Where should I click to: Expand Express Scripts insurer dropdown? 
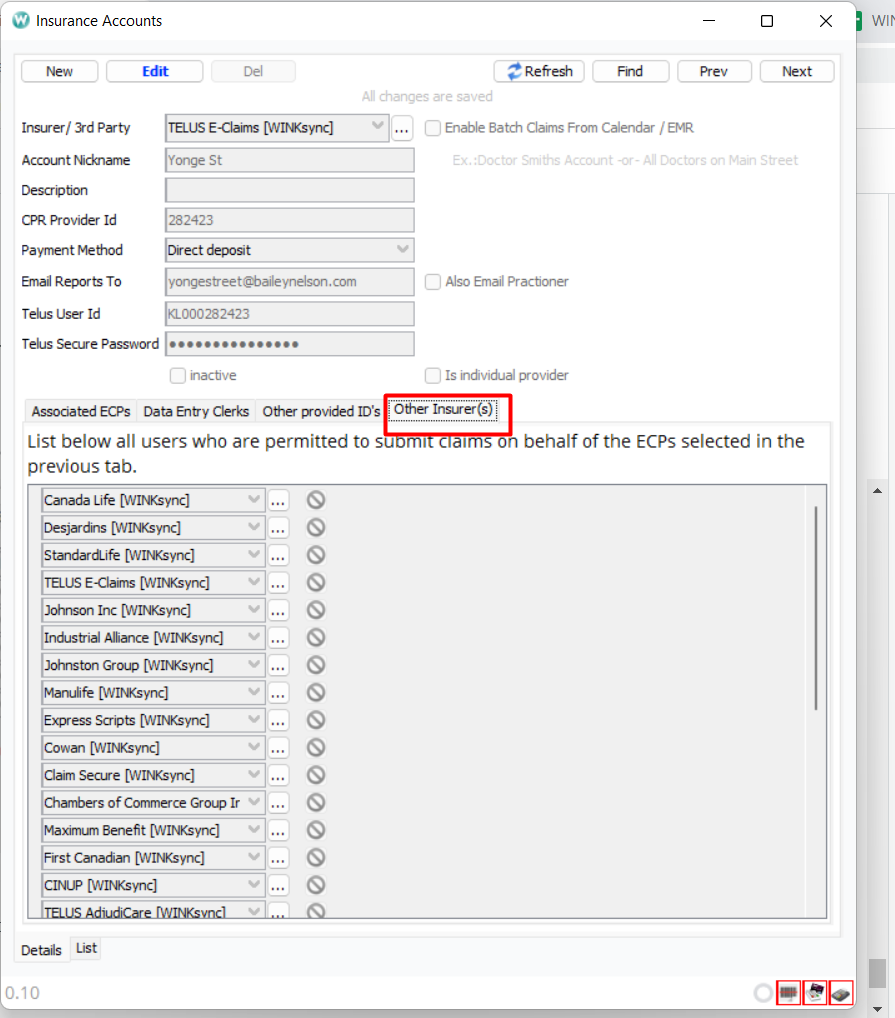[x=254, y=720]
